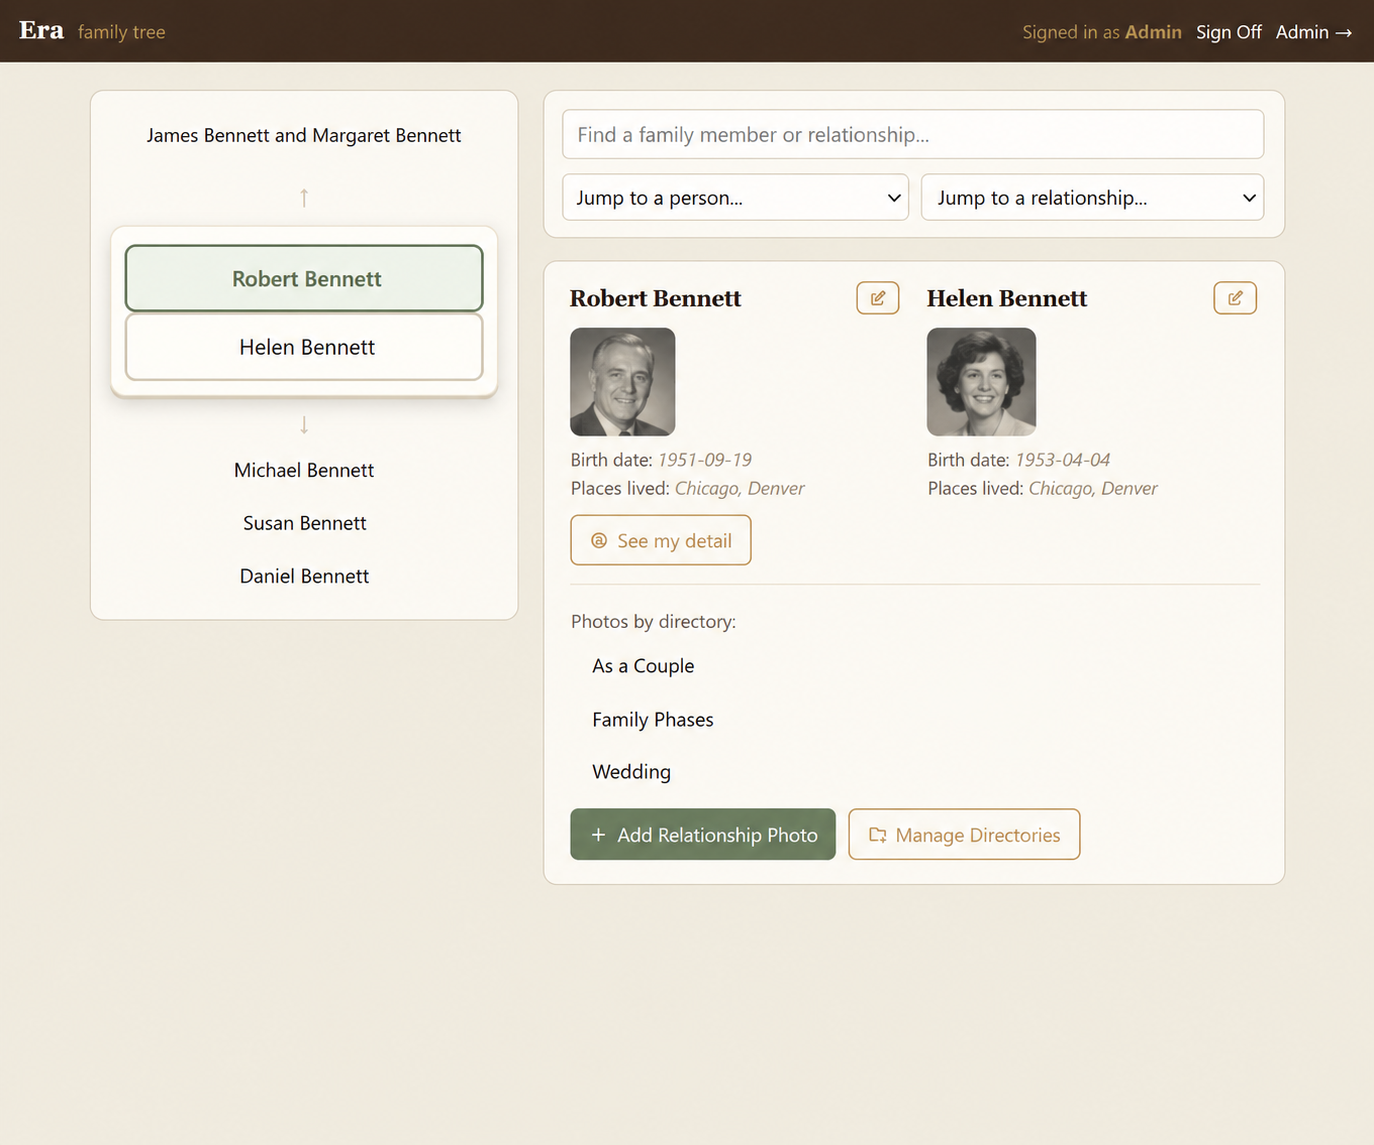Edit Robert Bennett's profile via pencil icon
This screenshot has height=1145, width=1374.
point(877,298)
